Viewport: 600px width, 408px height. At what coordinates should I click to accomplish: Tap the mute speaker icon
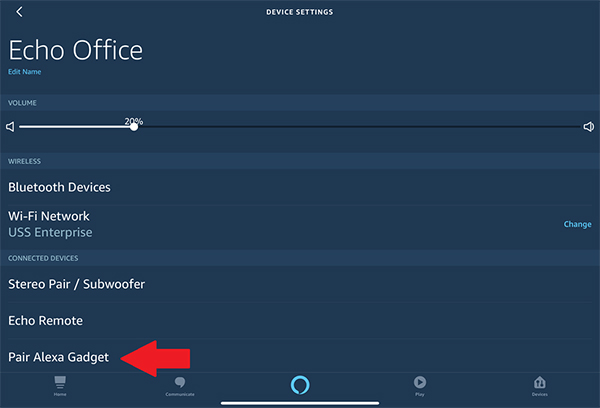point(10,127)
